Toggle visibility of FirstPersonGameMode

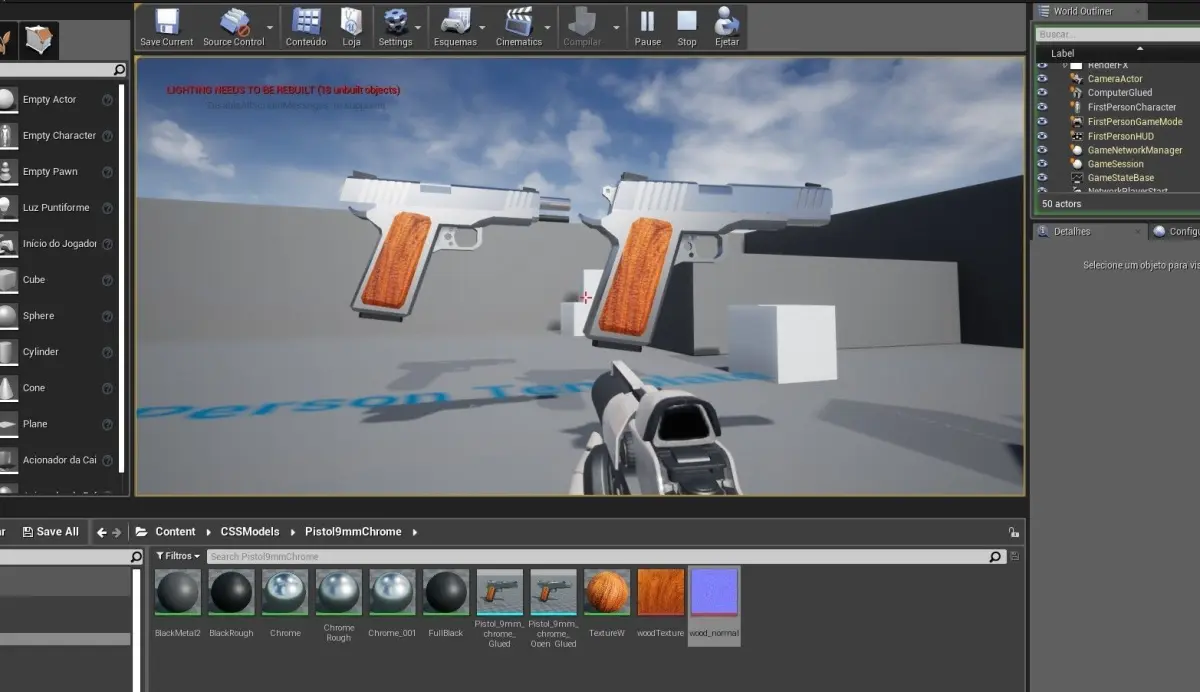coord(1042,122)
